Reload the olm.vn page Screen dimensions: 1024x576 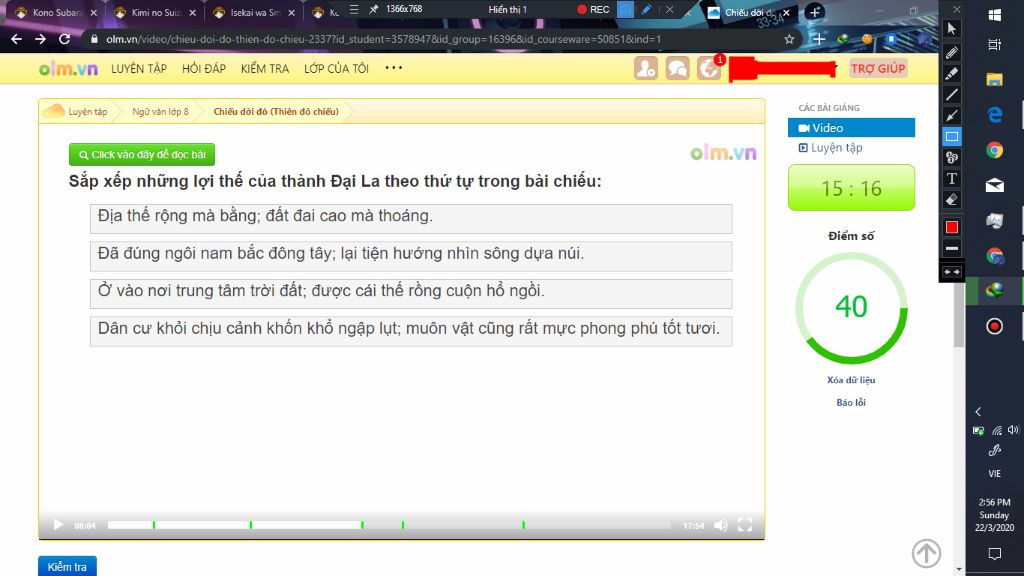[x=64, y=39]
